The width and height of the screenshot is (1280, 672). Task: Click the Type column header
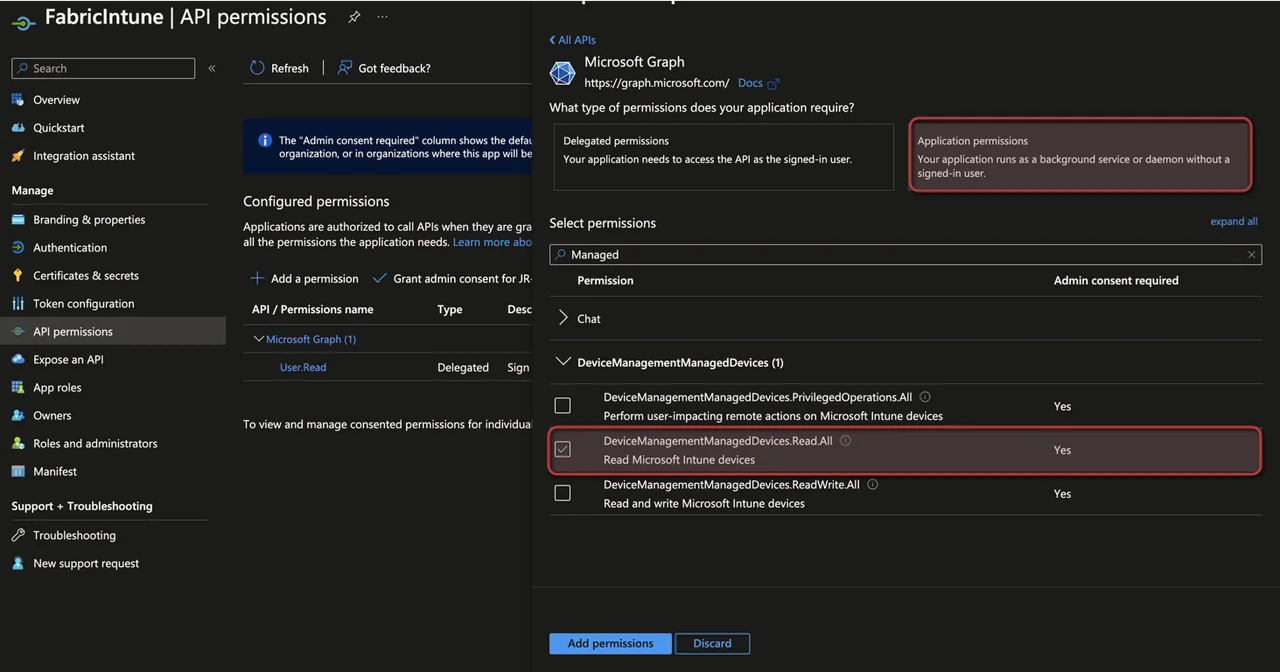tap(450, 310)
